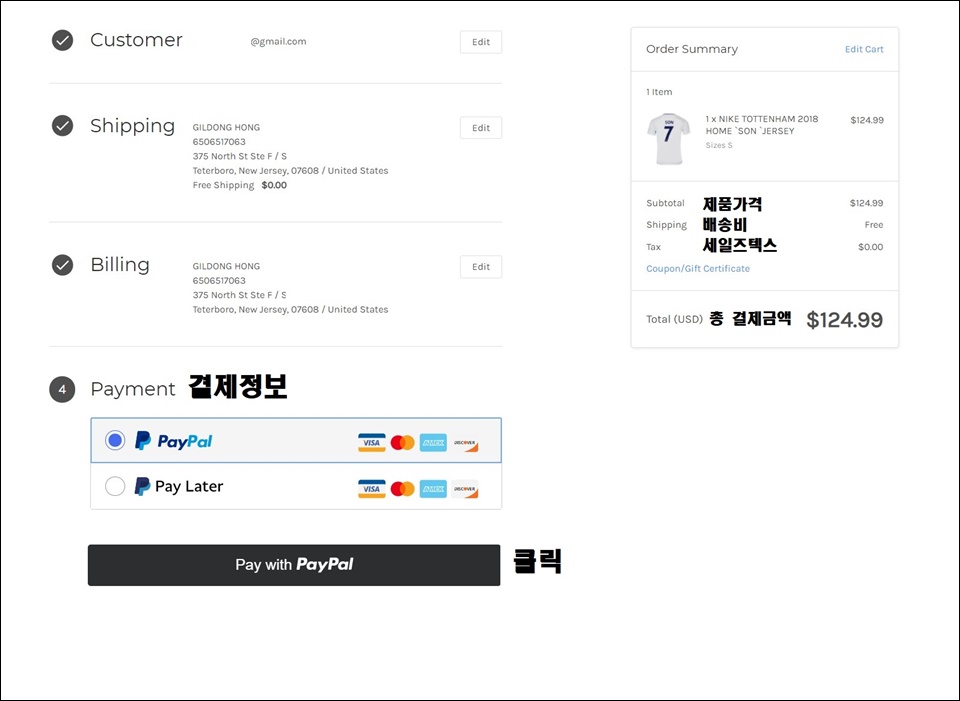Select the Pay Later radio button
The width and height of the screenshot is (960, 701).
coord(114,486)
